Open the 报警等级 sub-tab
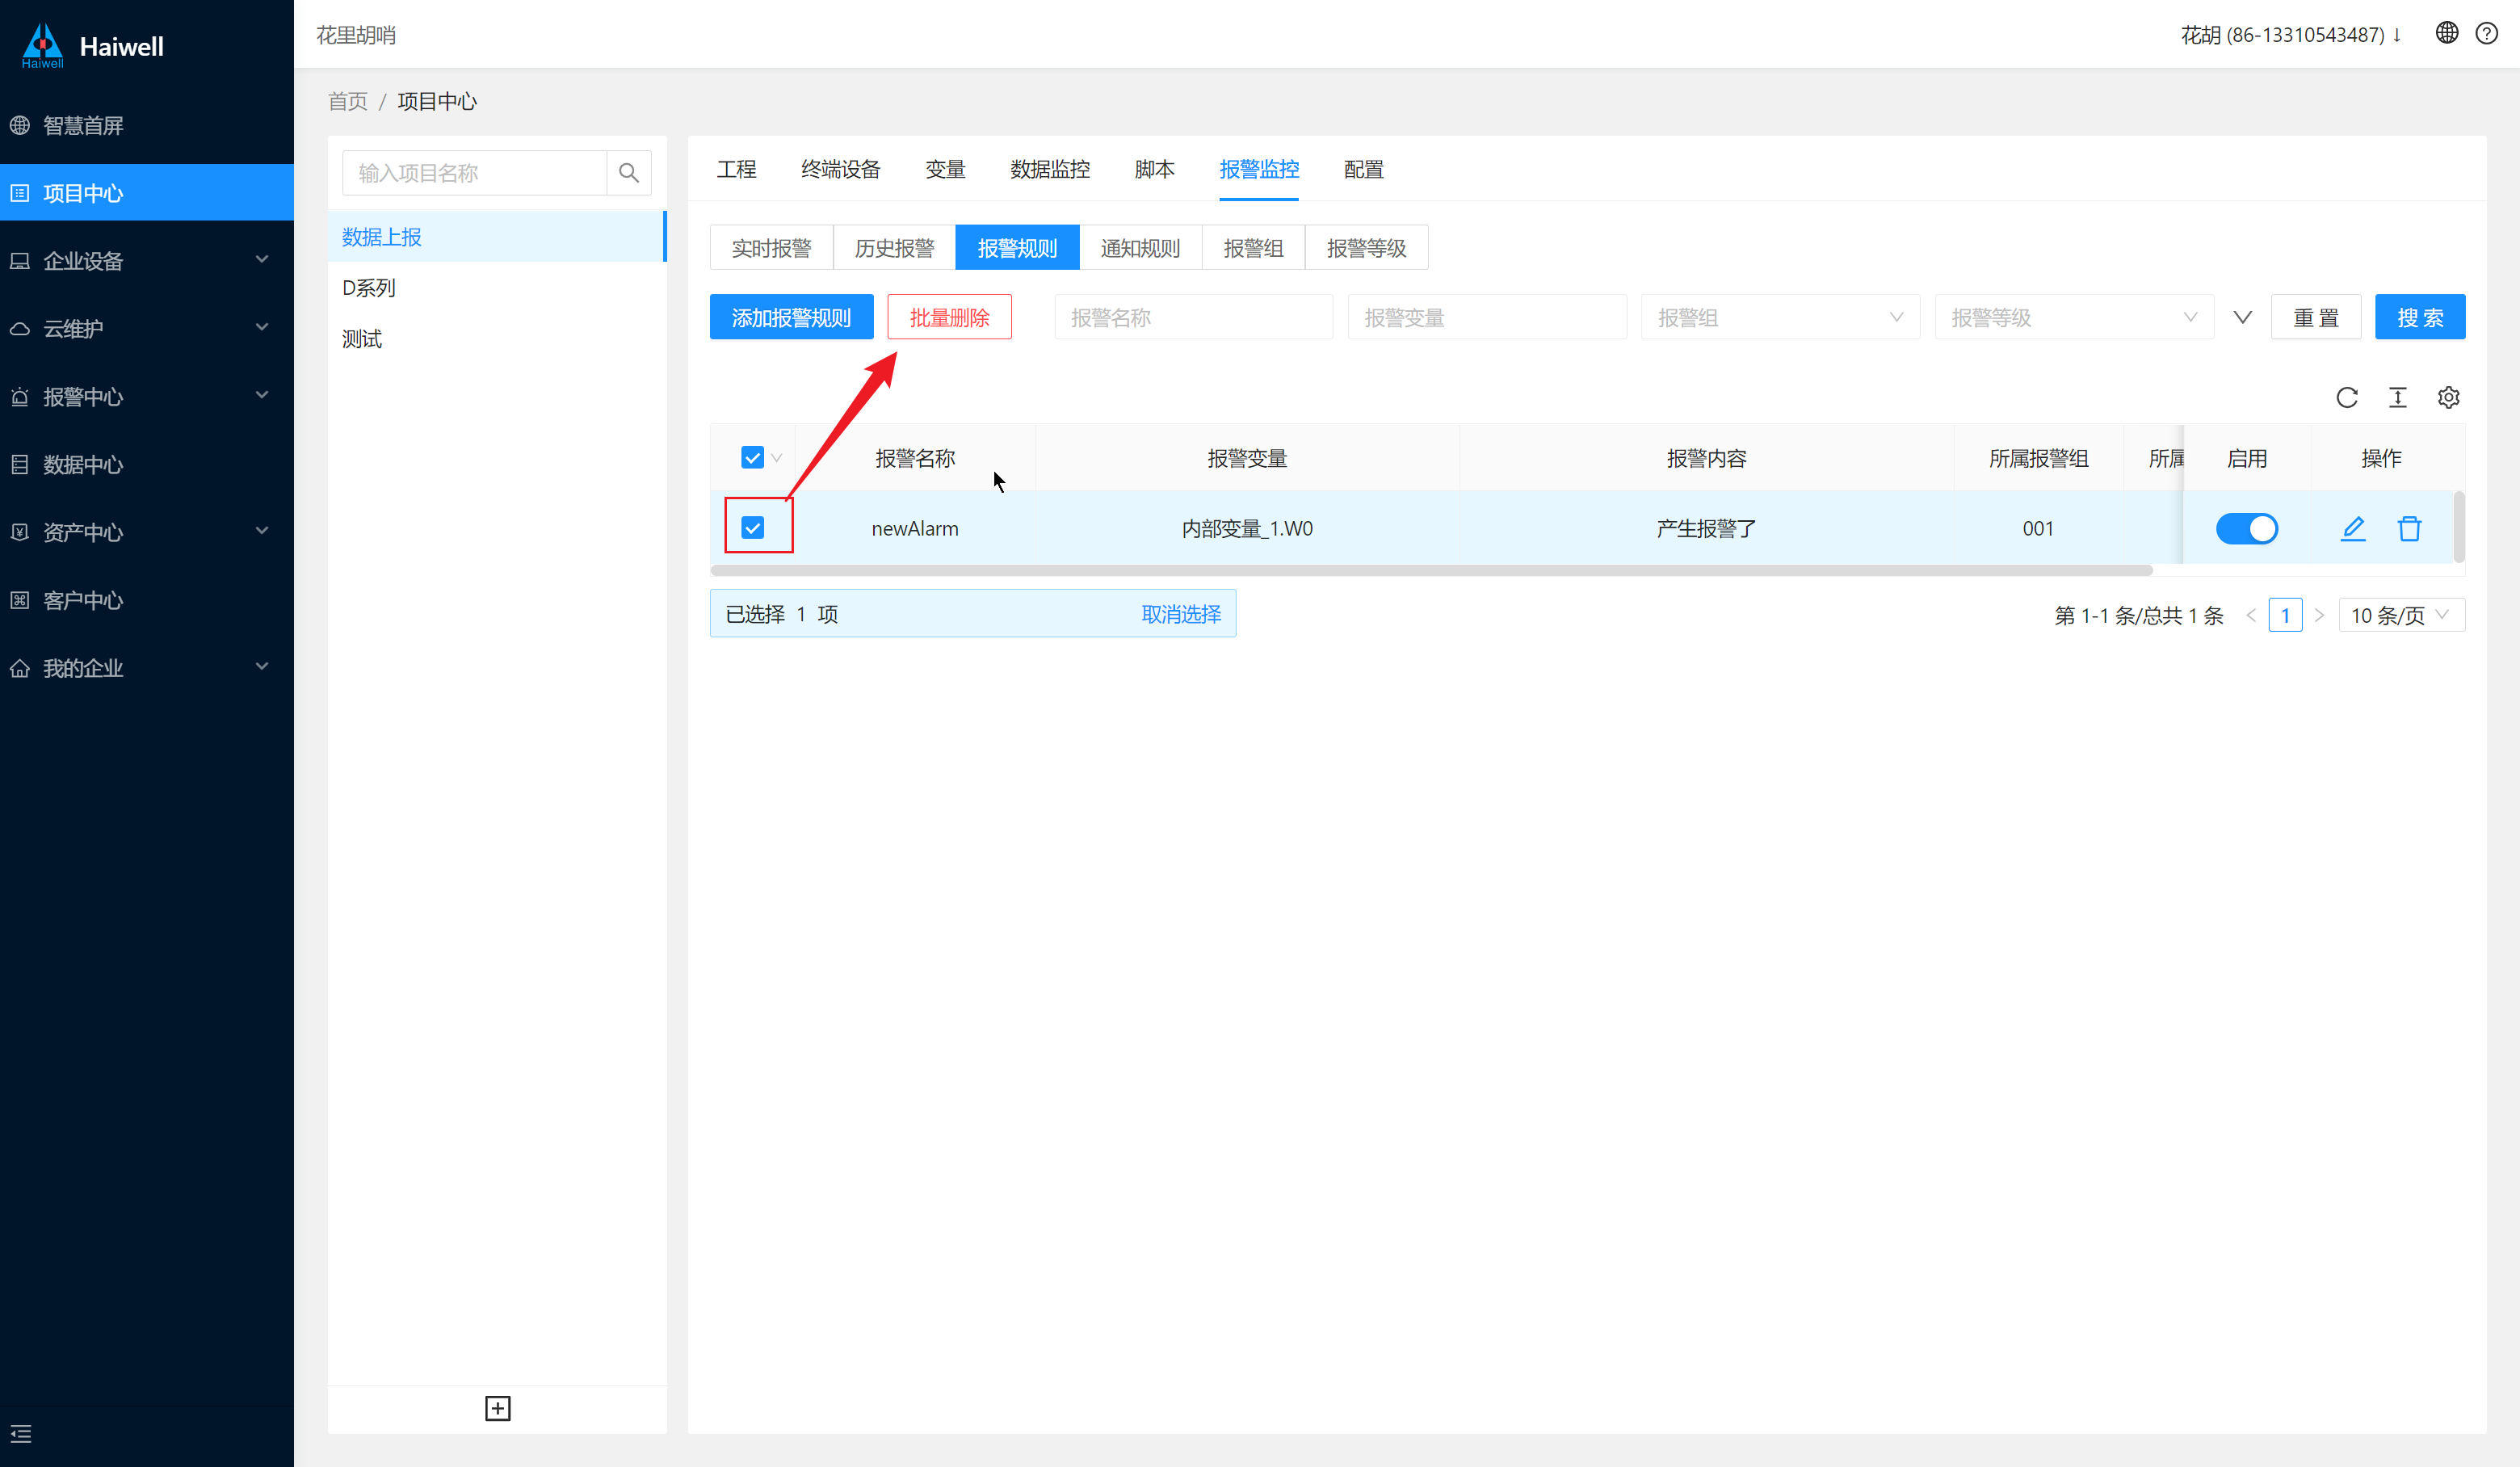The height and width of the screenshot is (1467, 2520). pos(1366,248)
